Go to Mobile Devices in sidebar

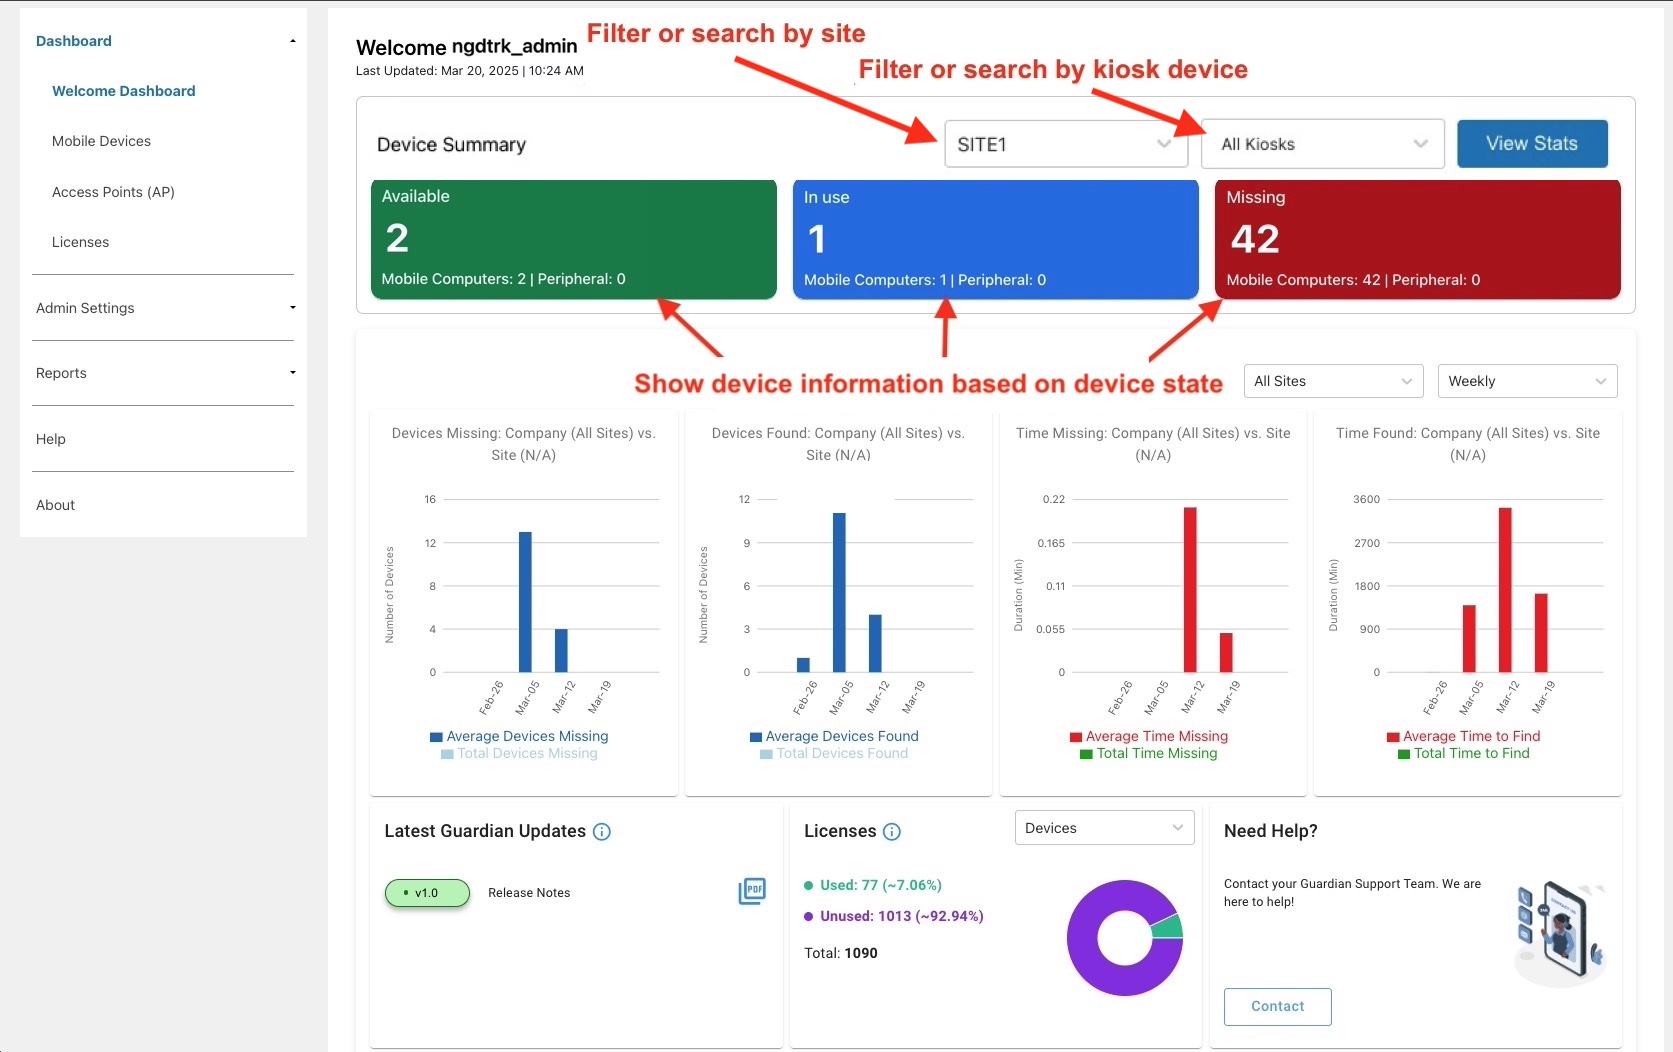(x=101, y=142)
